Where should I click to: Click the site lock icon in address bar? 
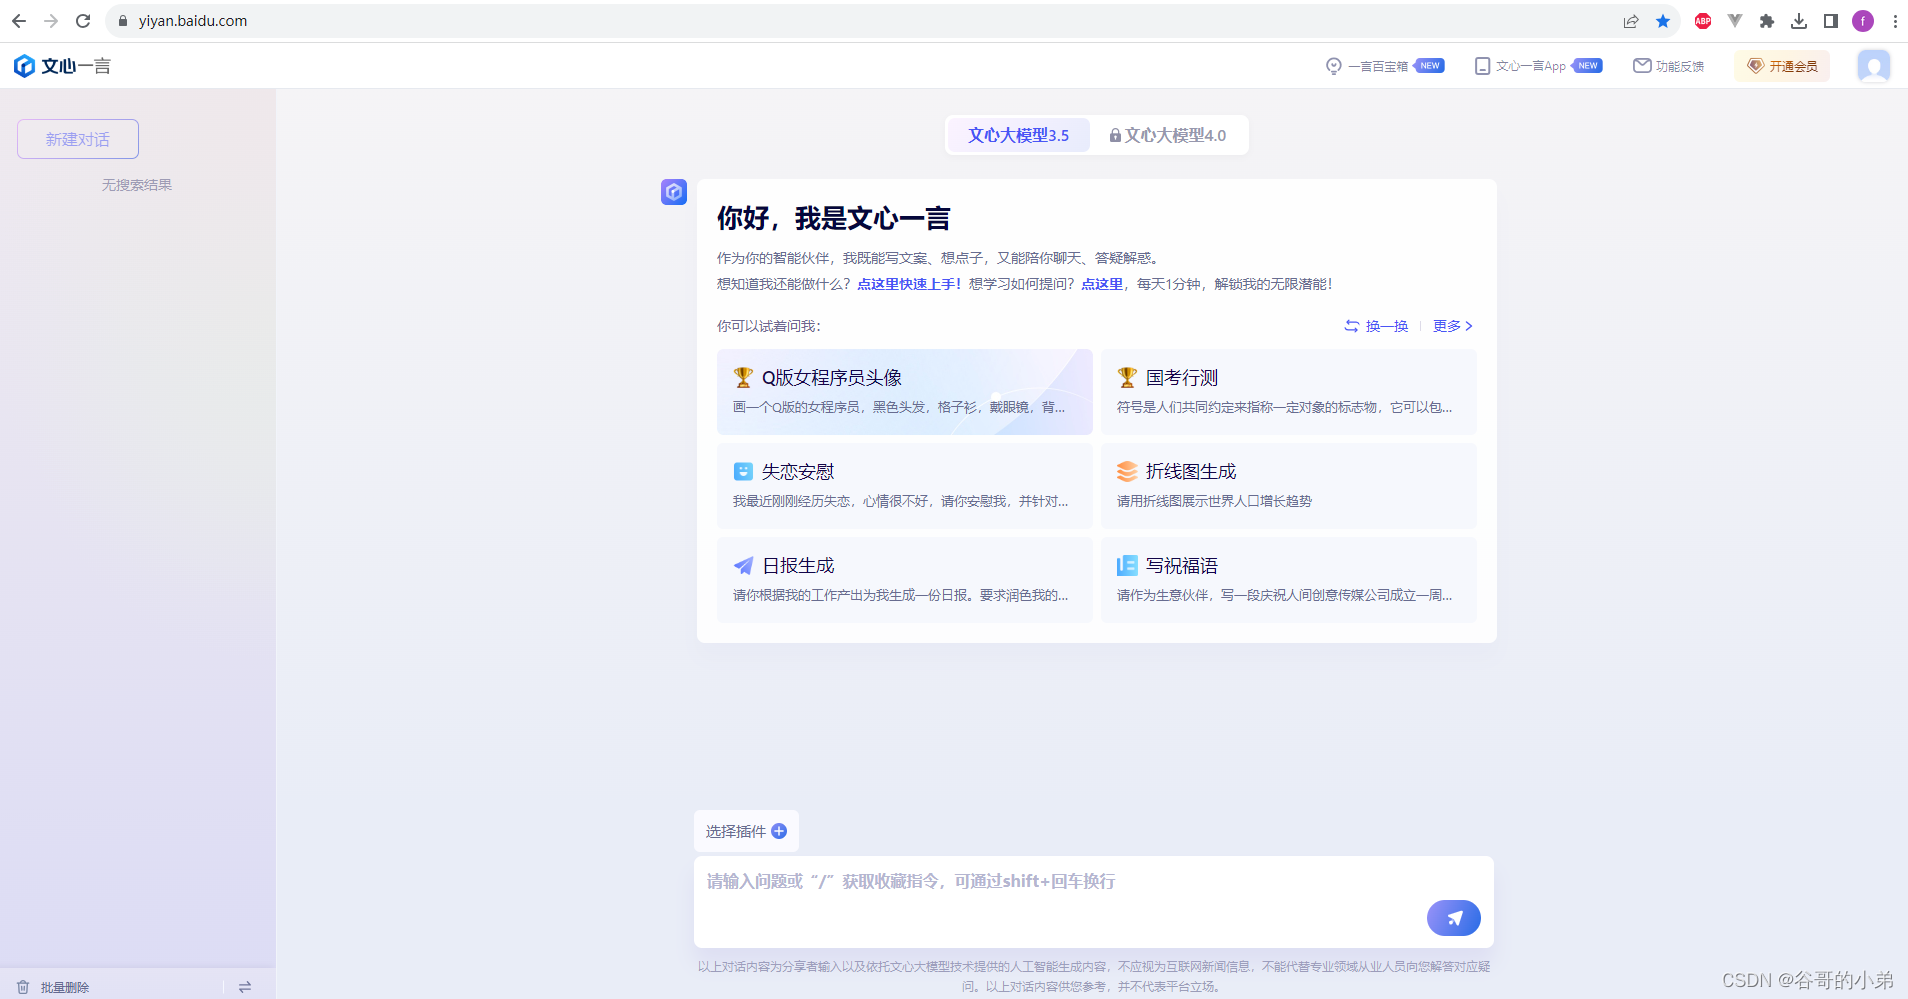[x=123, y=21]
